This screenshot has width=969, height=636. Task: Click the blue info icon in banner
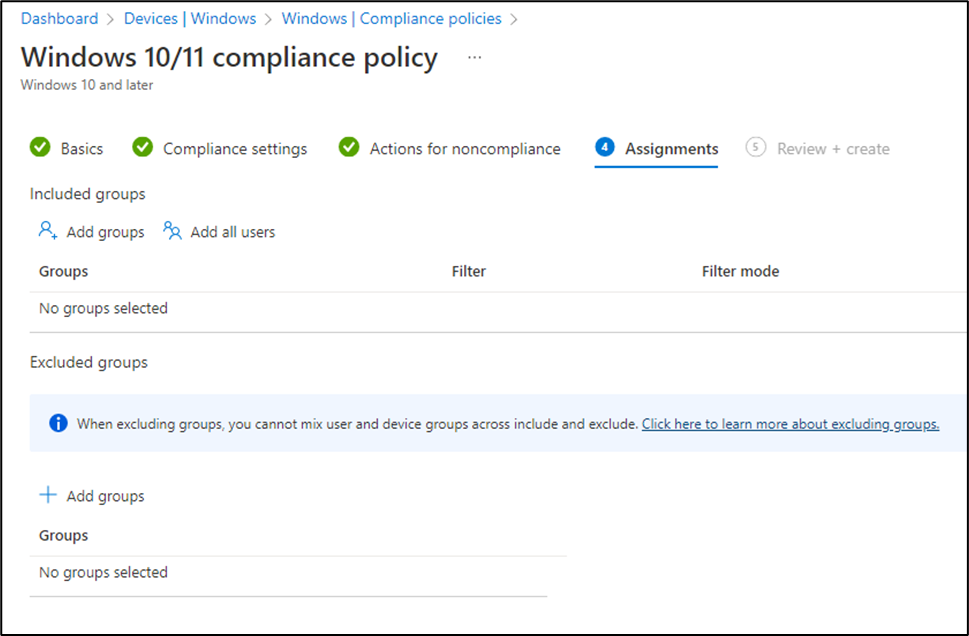point(58,423)
